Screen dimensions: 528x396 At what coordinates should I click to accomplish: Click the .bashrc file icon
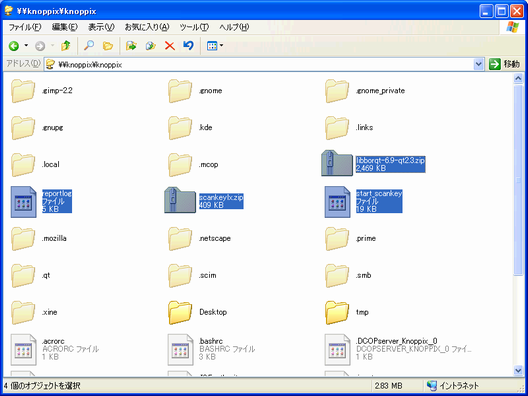[x=180, y=350]
